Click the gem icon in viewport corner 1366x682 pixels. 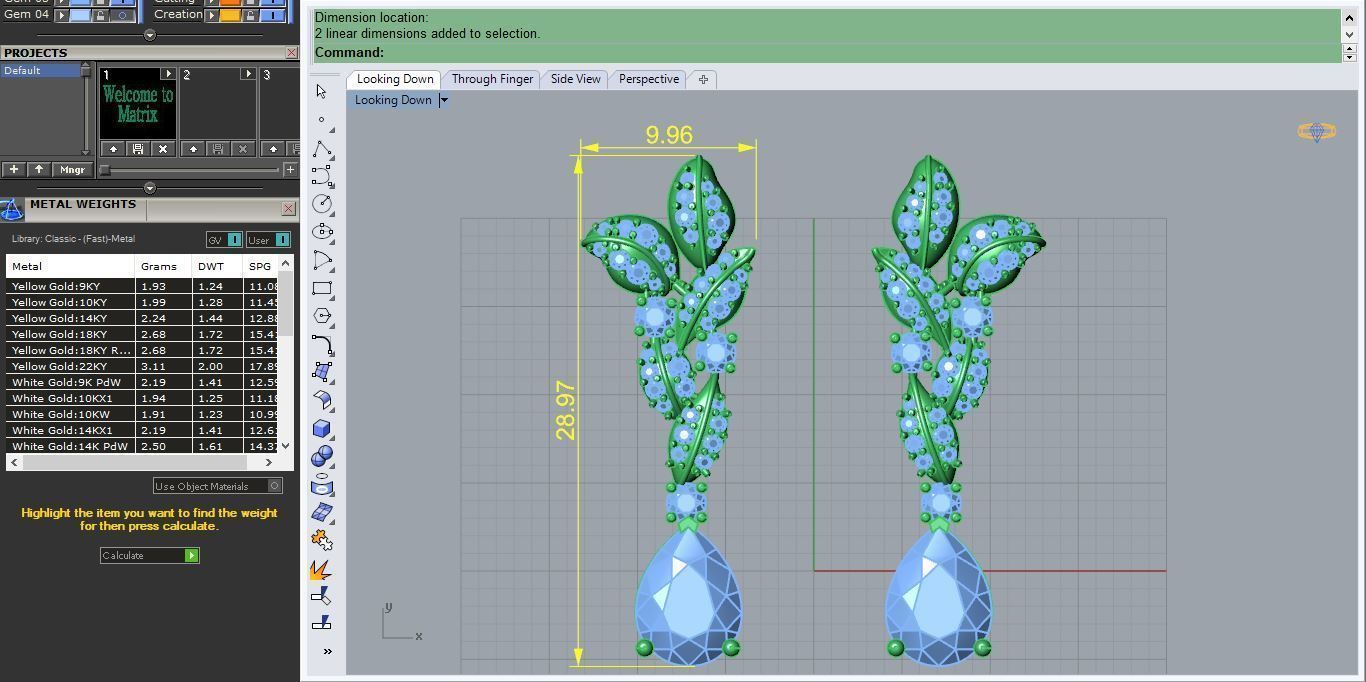pyautogui.click(x=1316, y=131)
